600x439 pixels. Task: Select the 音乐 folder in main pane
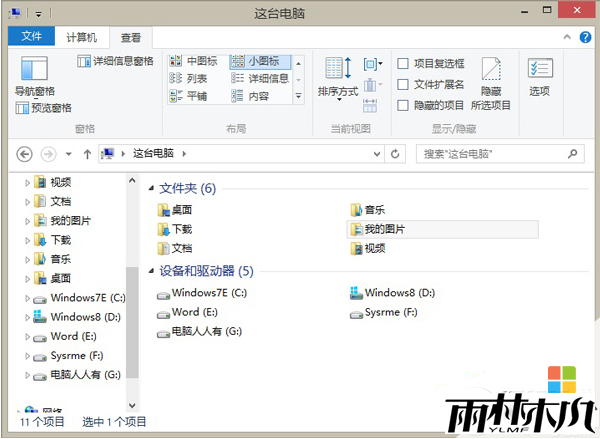368,210
